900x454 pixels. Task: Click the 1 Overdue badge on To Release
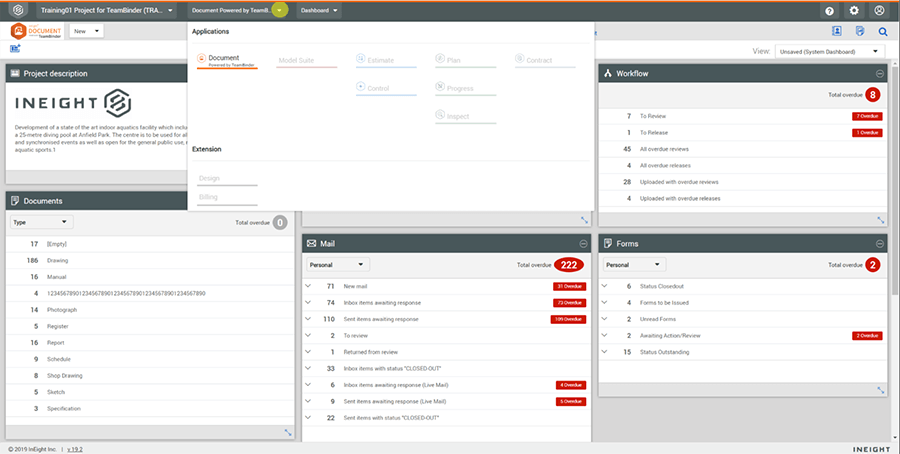867,133
